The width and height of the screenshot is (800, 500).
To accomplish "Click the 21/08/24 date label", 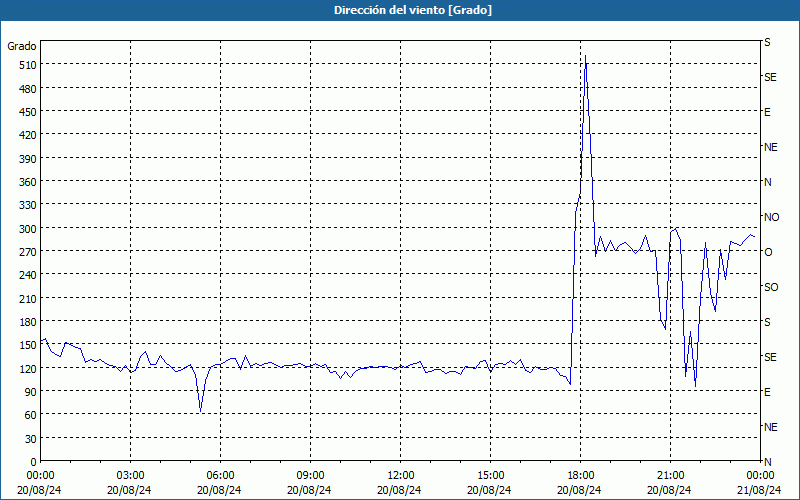I will click(x=759, y=490).
